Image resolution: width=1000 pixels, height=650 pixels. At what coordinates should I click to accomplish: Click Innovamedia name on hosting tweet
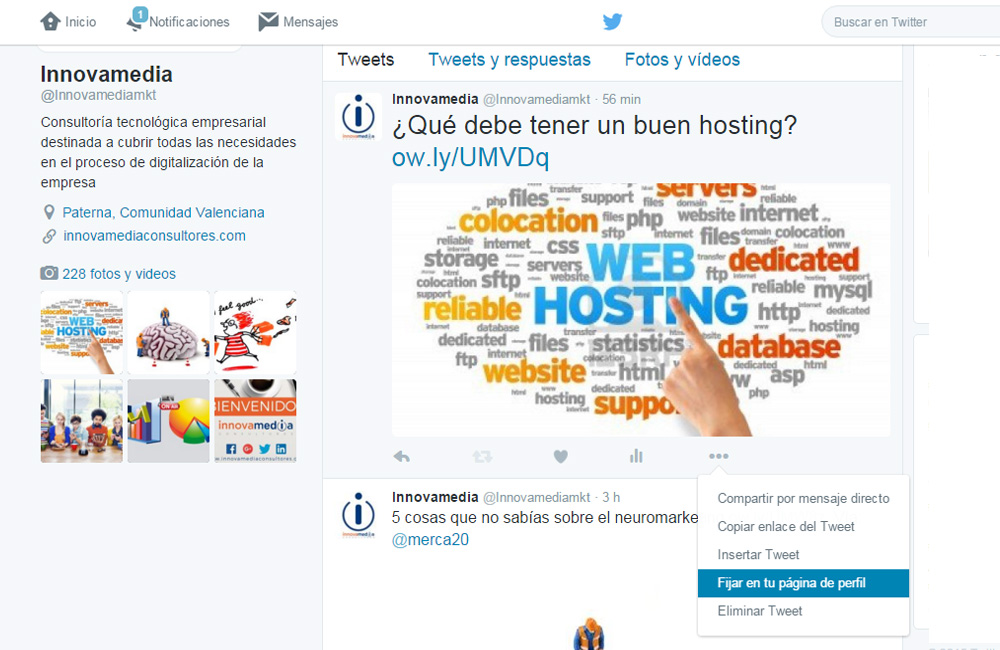coord(435,100)
